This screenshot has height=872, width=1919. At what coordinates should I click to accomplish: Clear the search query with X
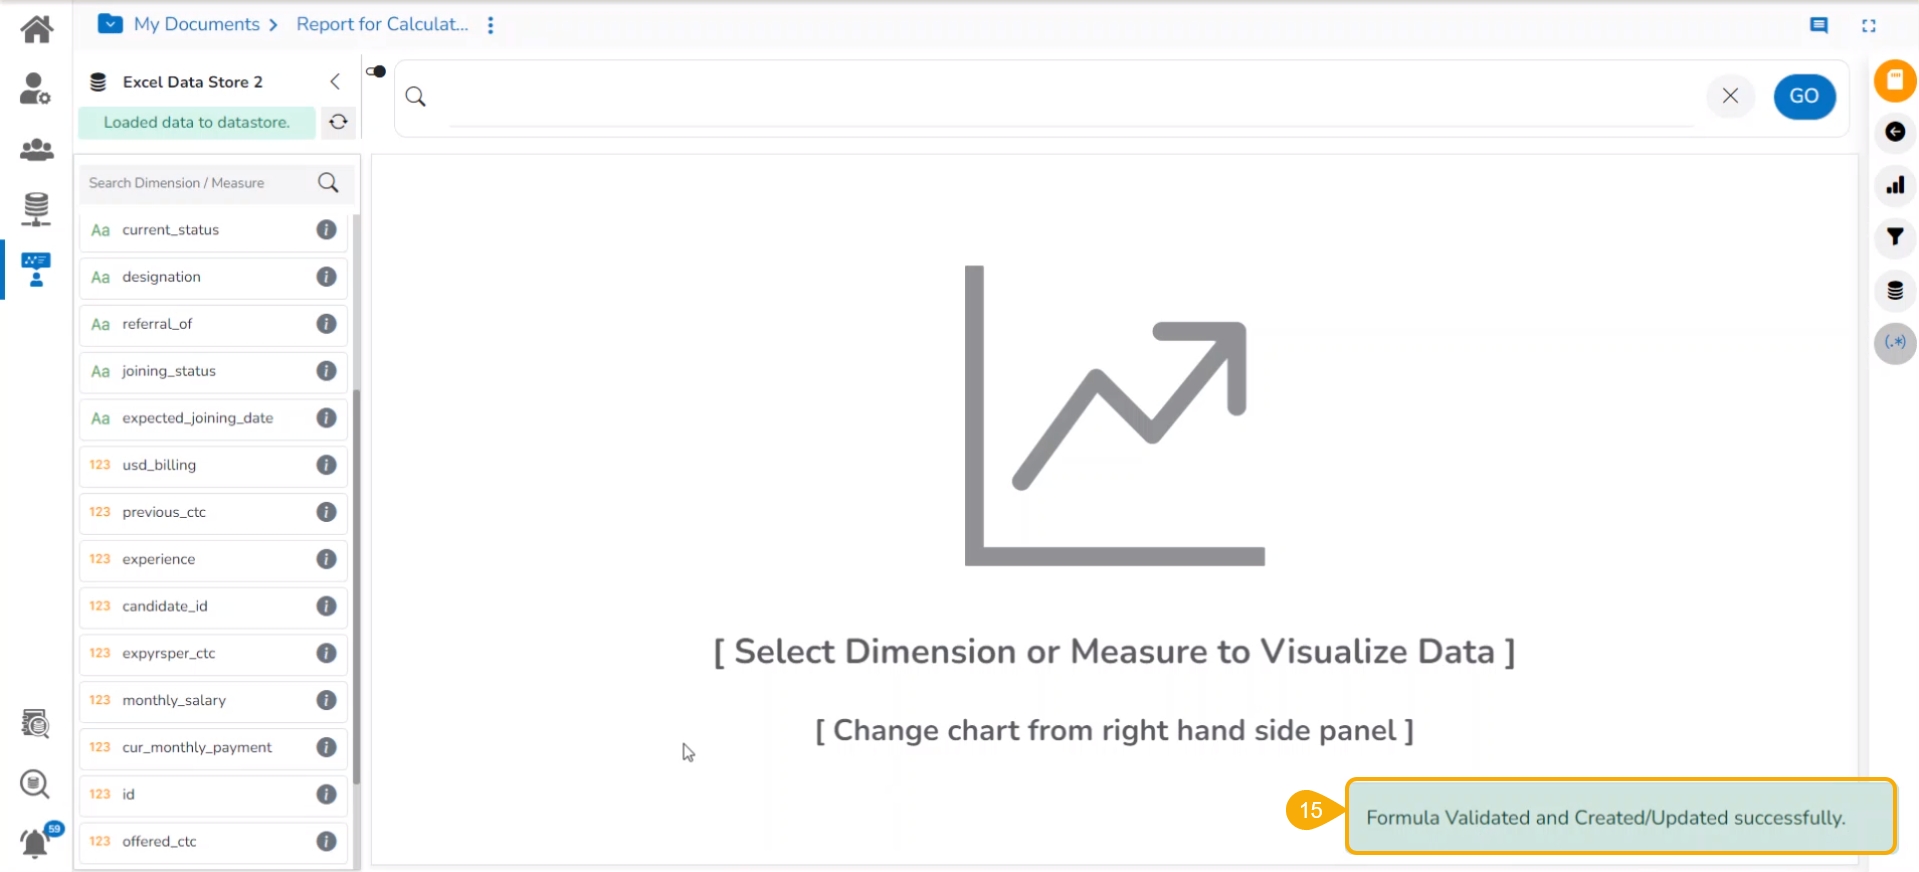pos(1730,96)
